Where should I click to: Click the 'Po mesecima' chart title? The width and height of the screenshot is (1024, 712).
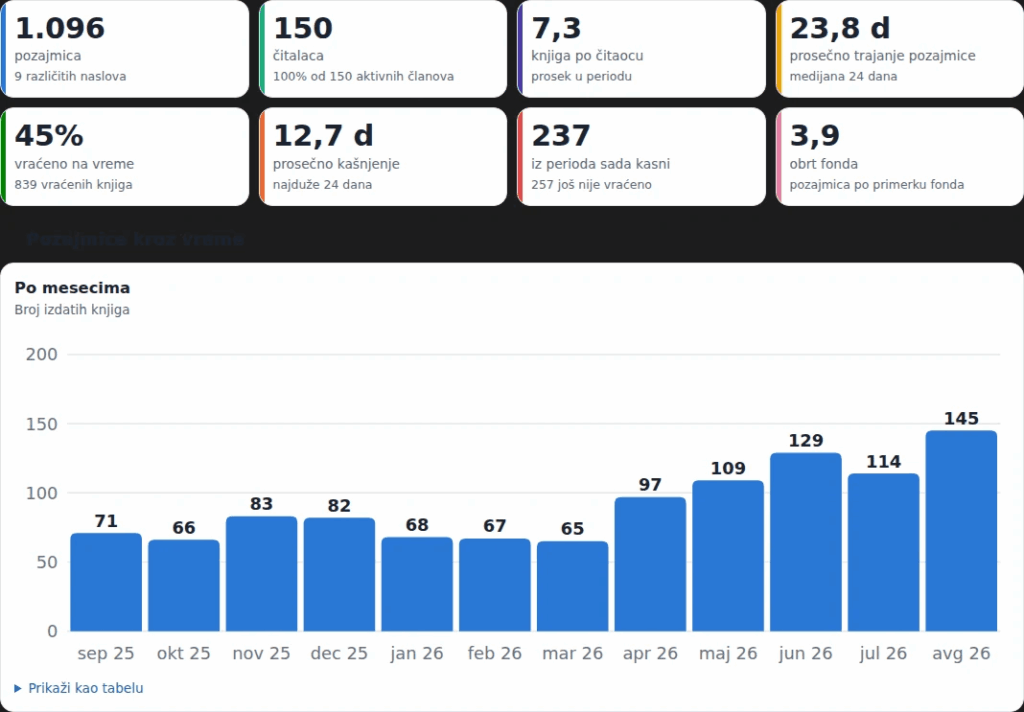pyautogui.click(x=72, y=287)
